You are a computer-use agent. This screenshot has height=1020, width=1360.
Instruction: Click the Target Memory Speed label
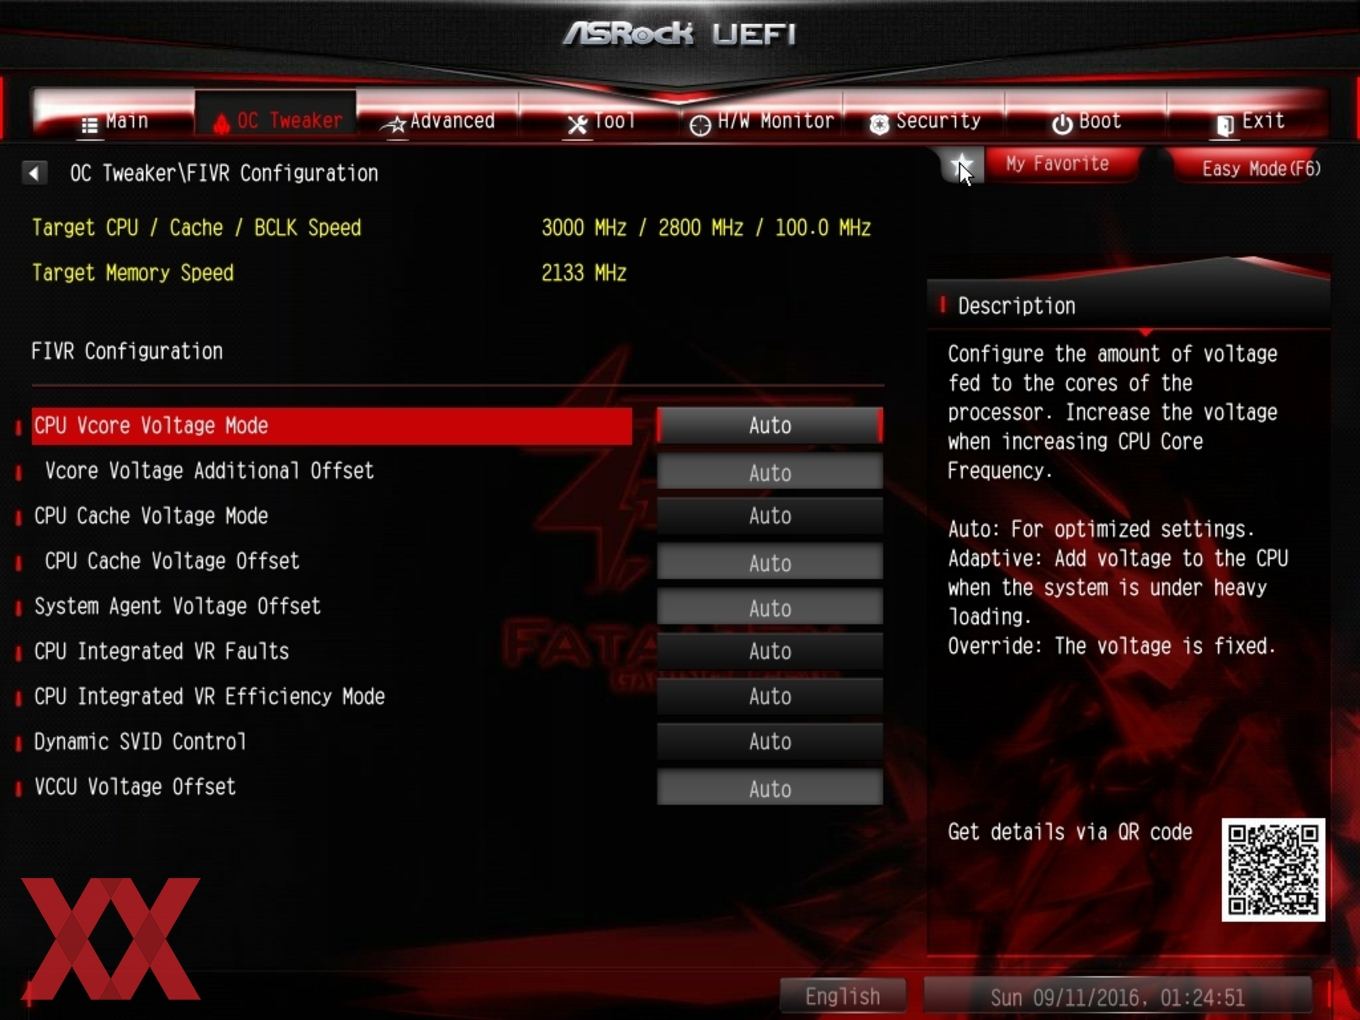coord(133,273)
